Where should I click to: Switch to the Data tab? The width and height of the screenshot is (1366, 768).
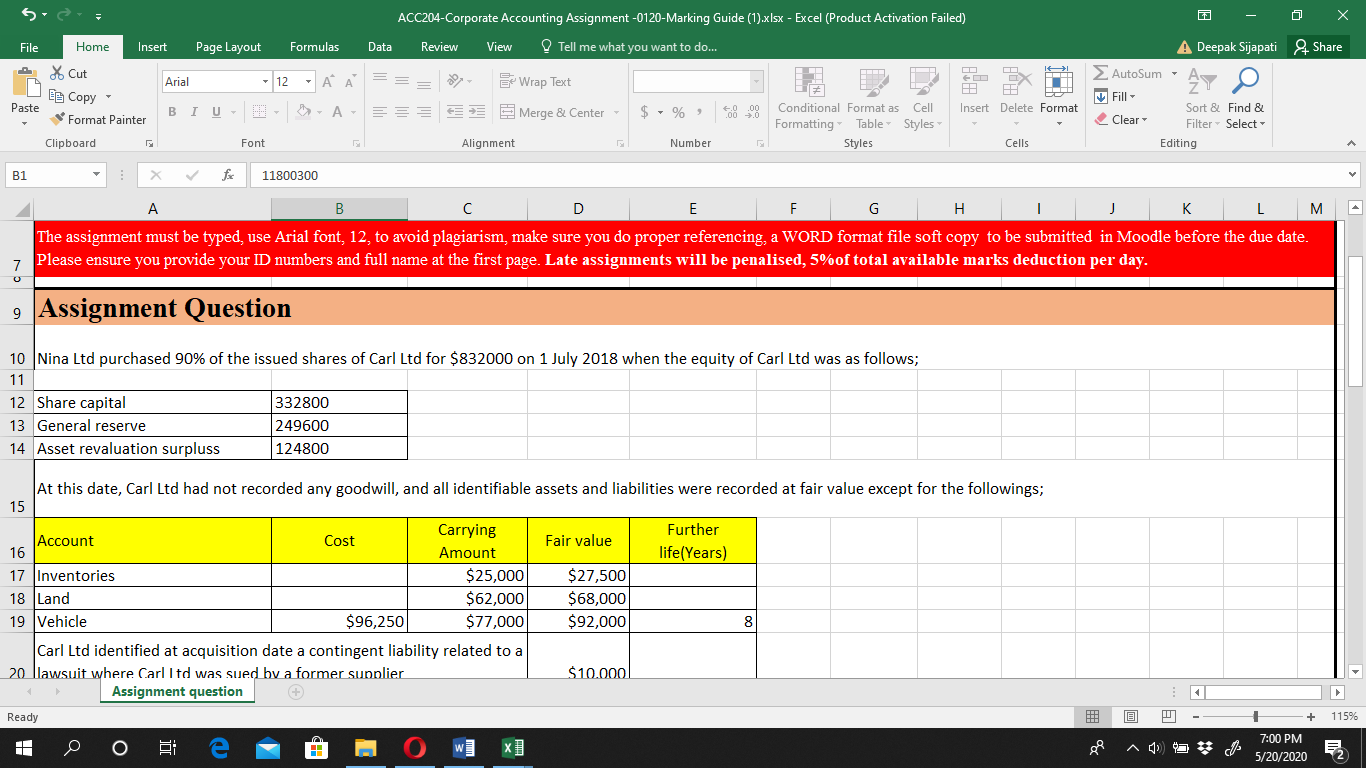[379, 47]
